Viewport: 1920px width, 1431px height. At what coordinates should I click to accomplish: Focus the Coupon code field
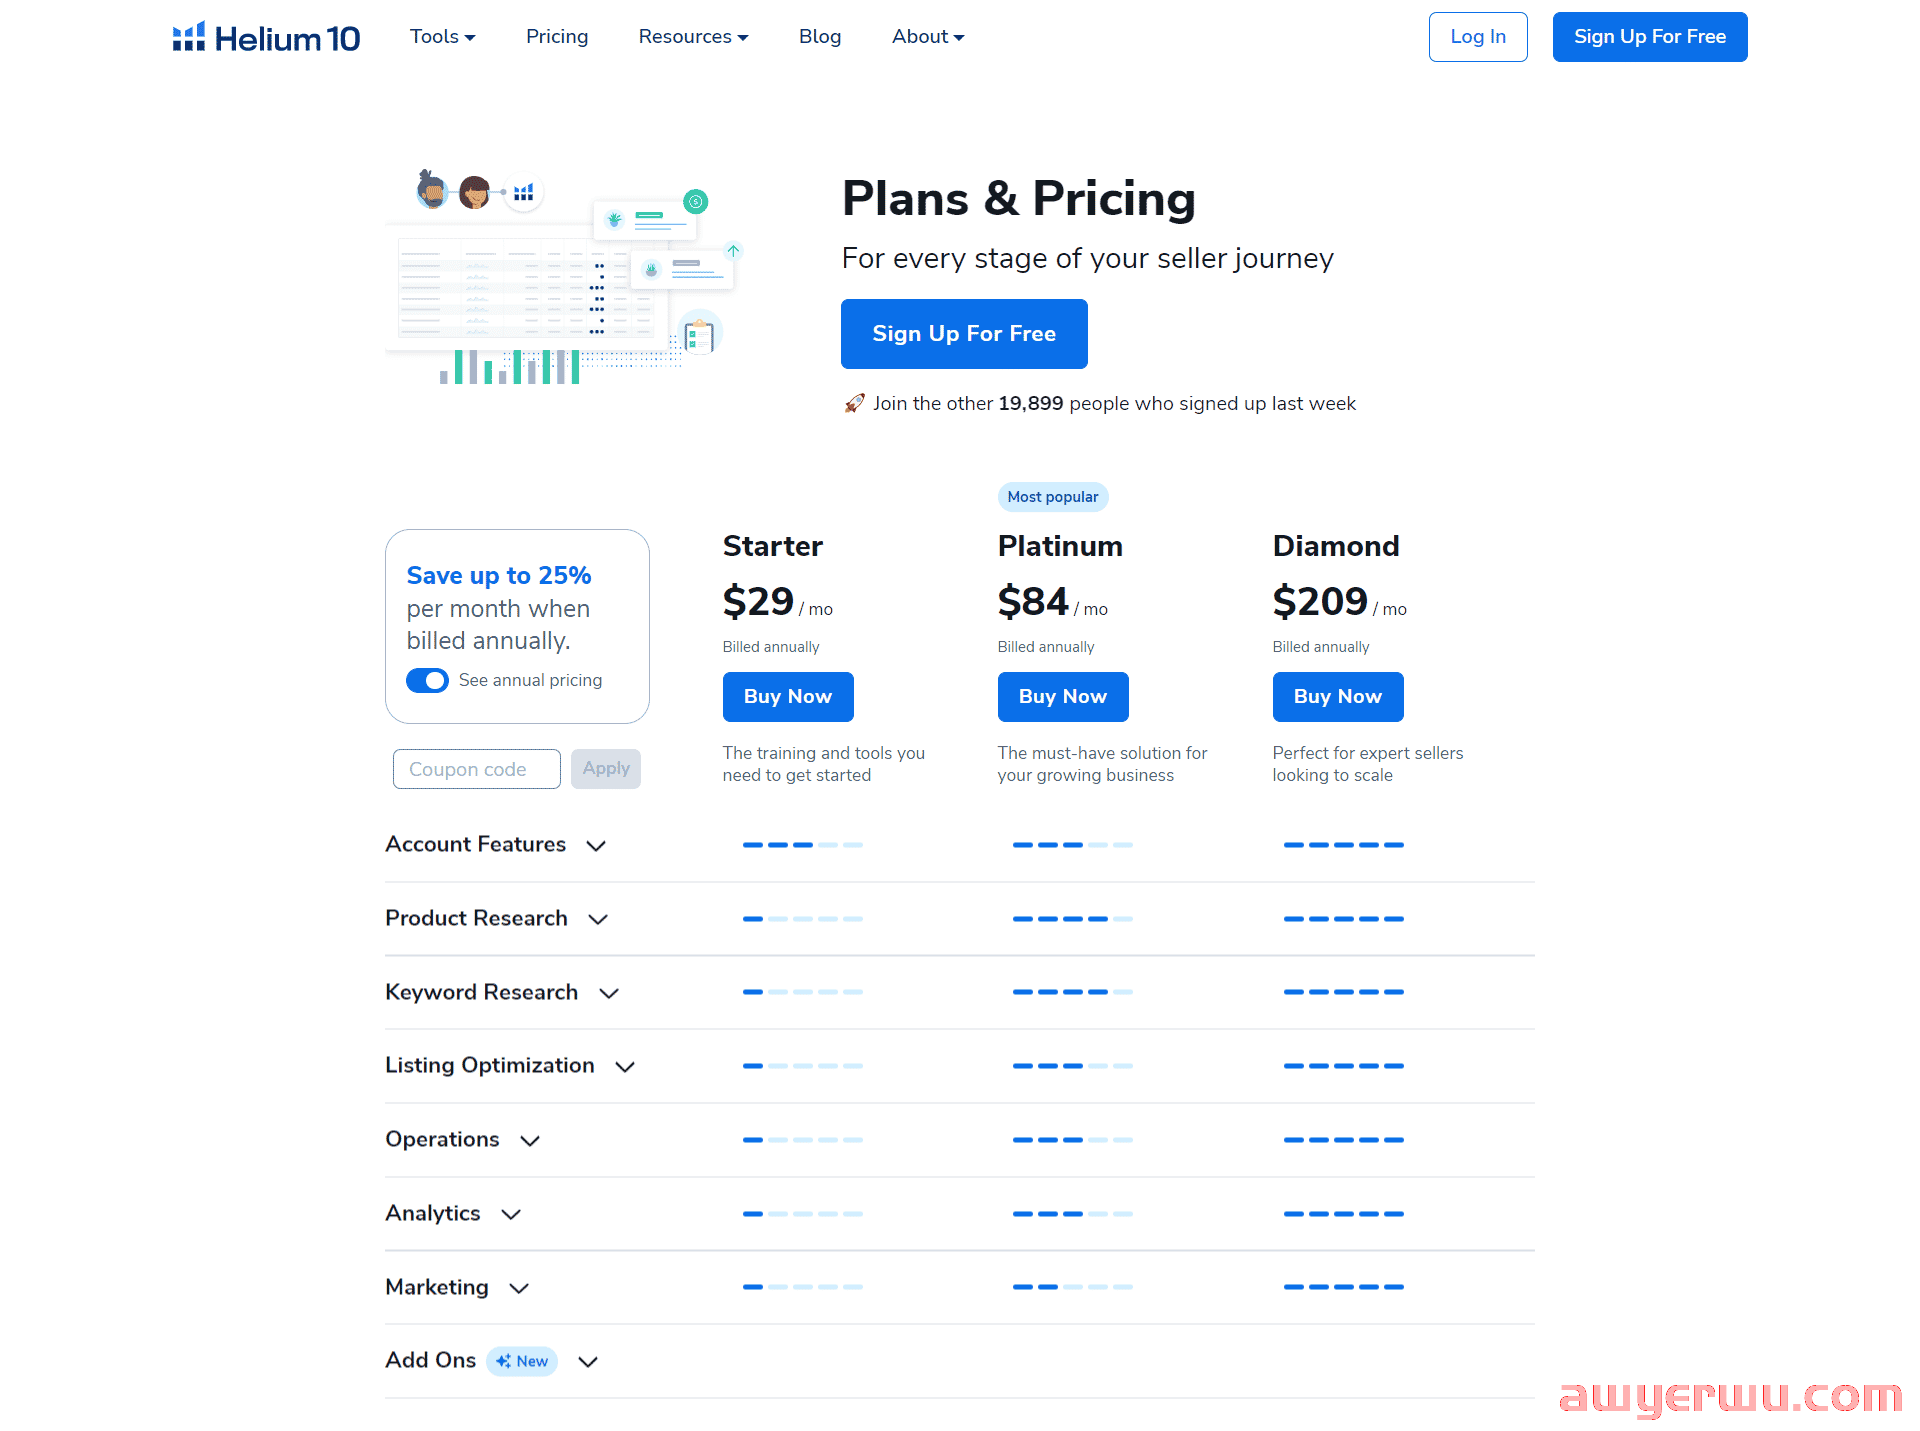(477, 769)
